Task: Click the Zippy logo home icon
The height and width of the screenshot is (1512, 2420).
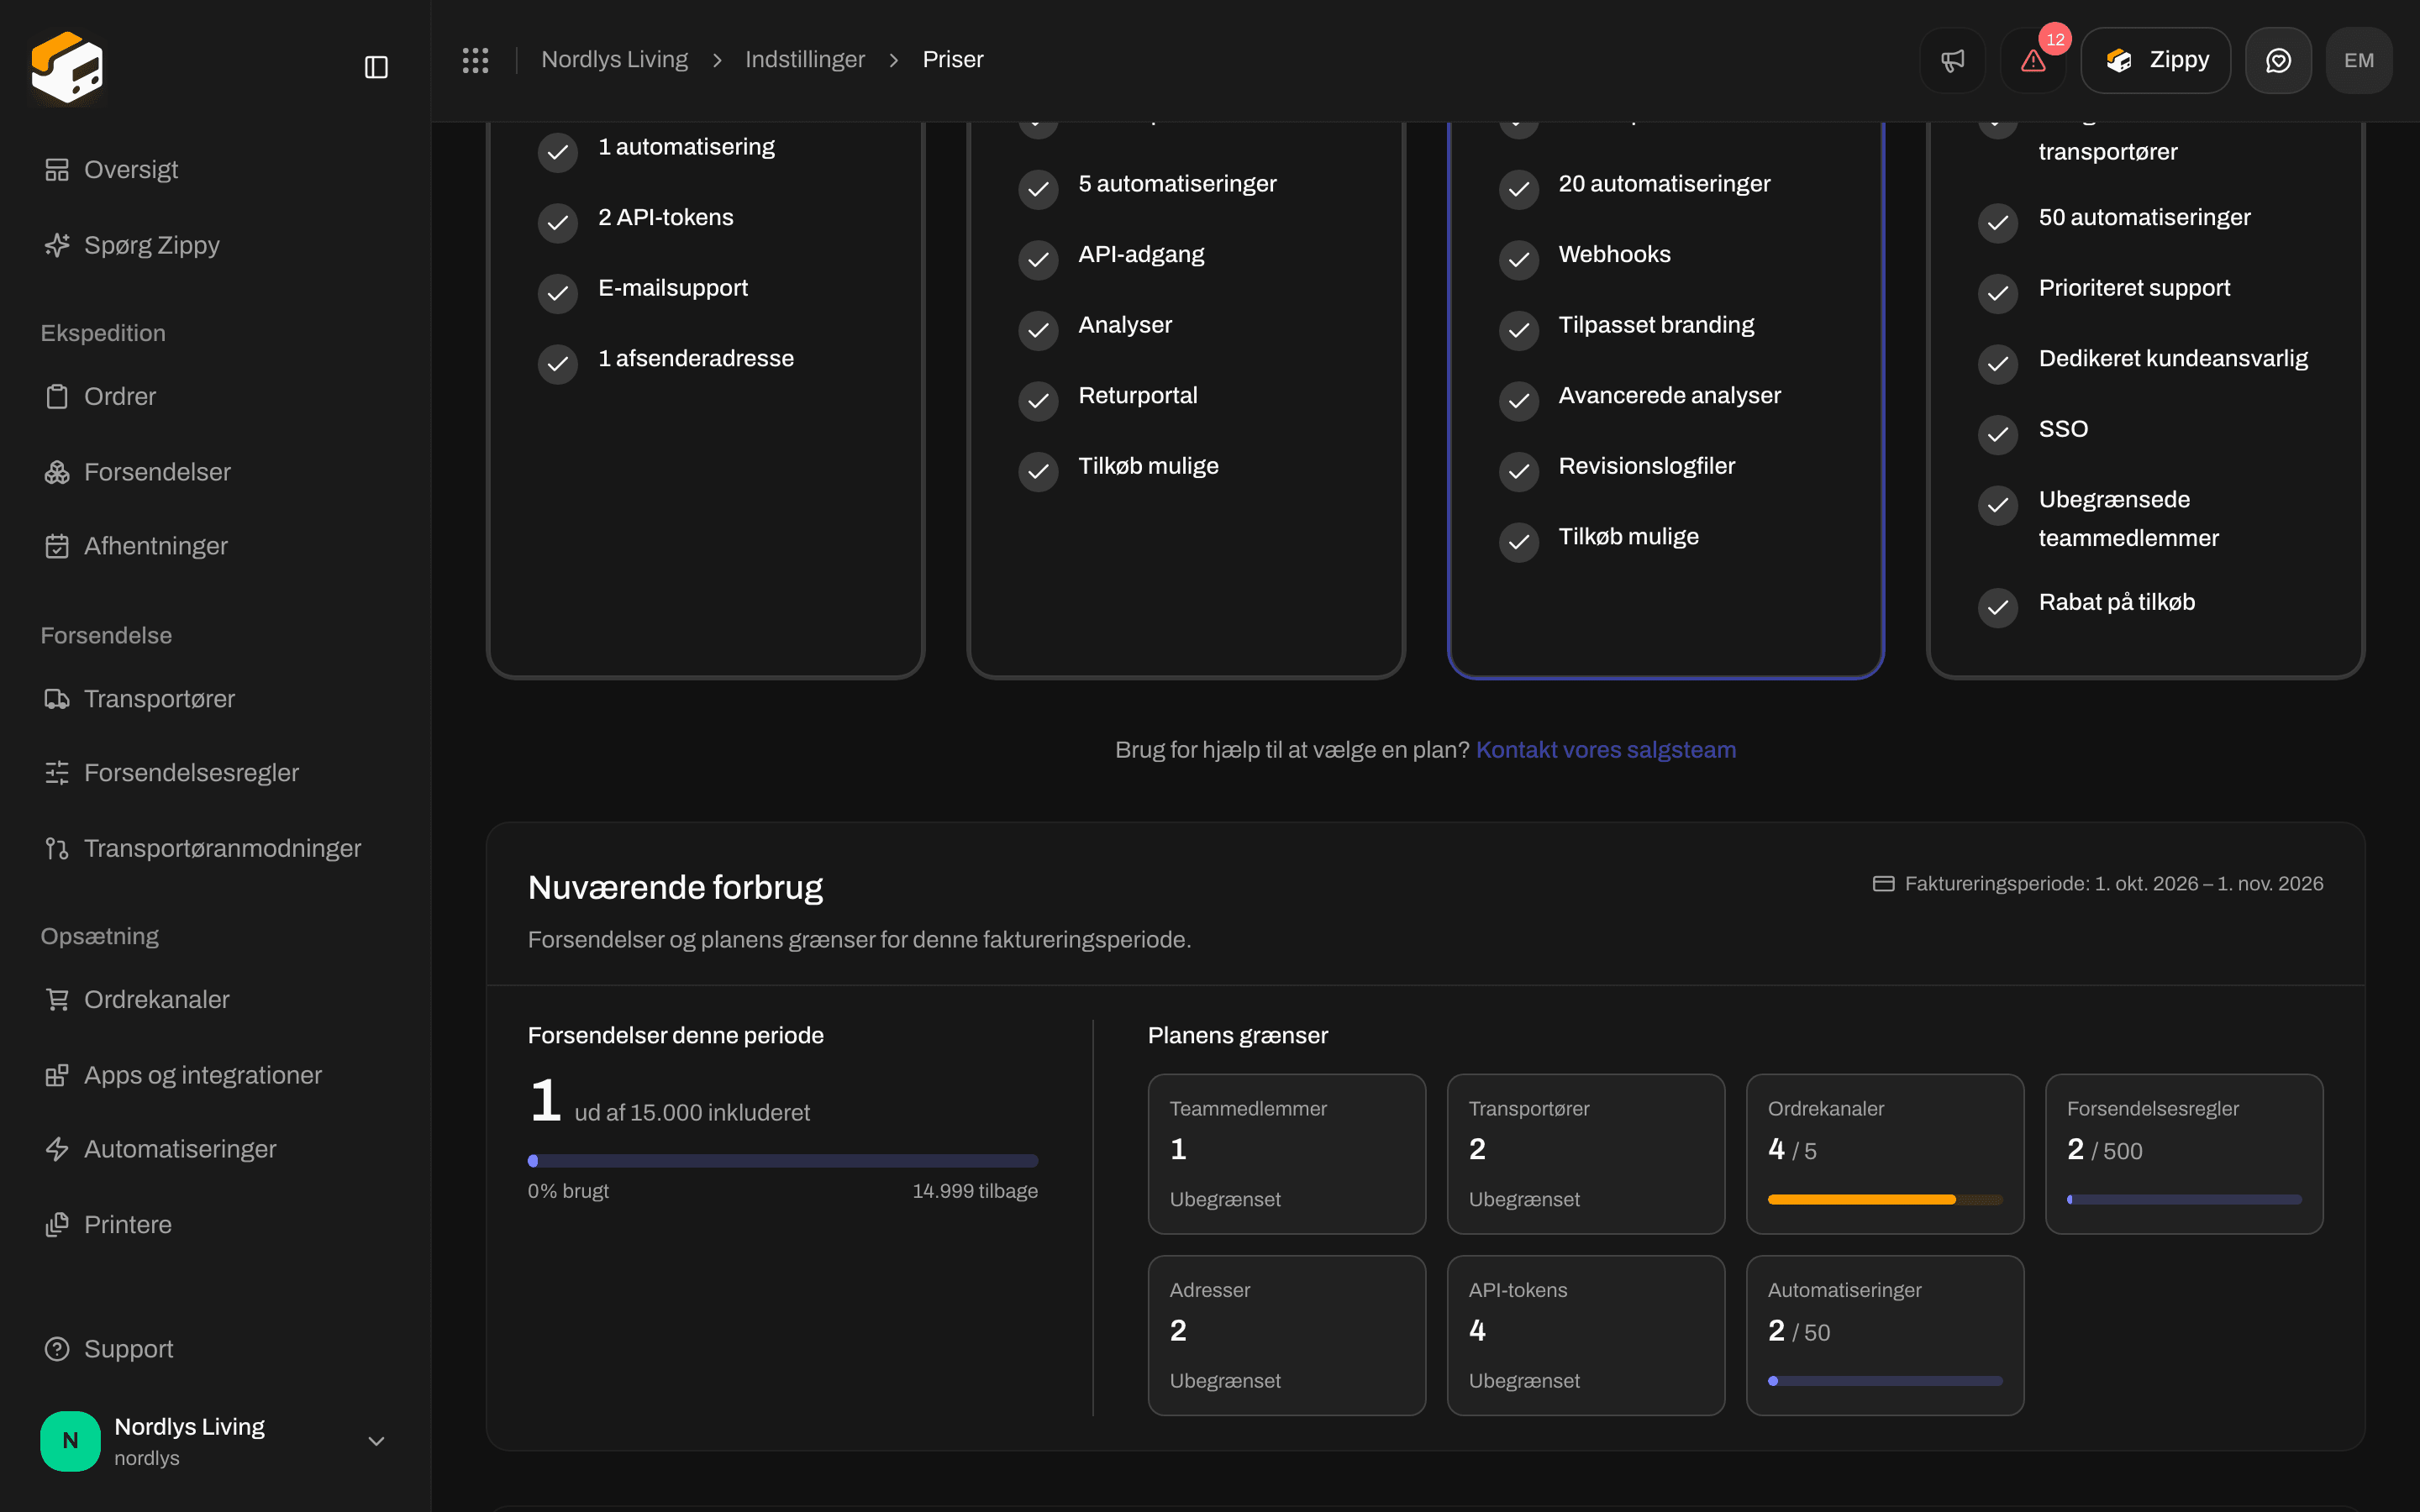Action: 67,67
